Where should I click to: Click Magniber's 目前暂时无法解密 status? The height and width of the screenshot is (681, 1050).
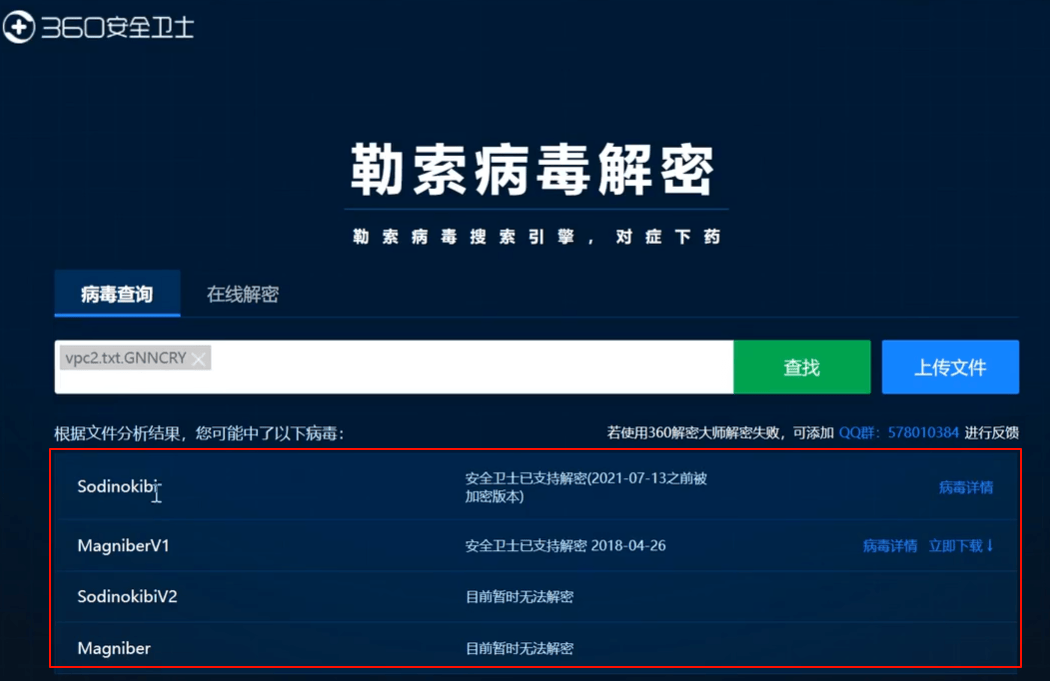[x=520, y=648]
